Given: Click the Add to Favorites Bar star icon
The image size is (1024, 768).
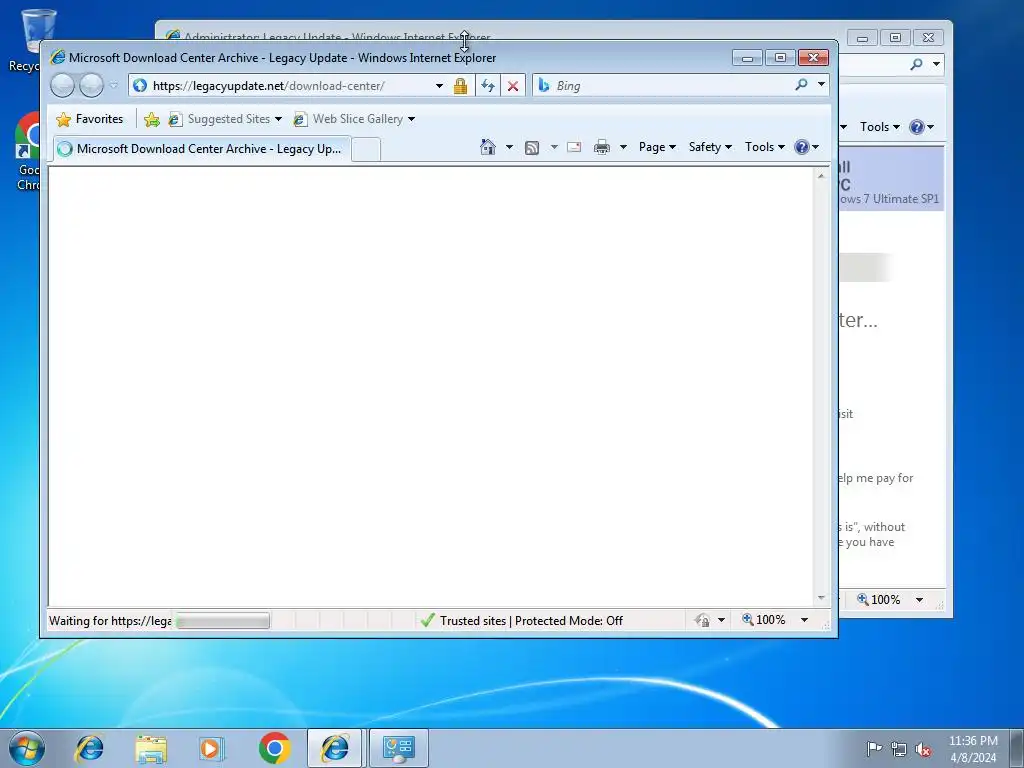Looking at the screenshot, I should click(x=152, y=119).
